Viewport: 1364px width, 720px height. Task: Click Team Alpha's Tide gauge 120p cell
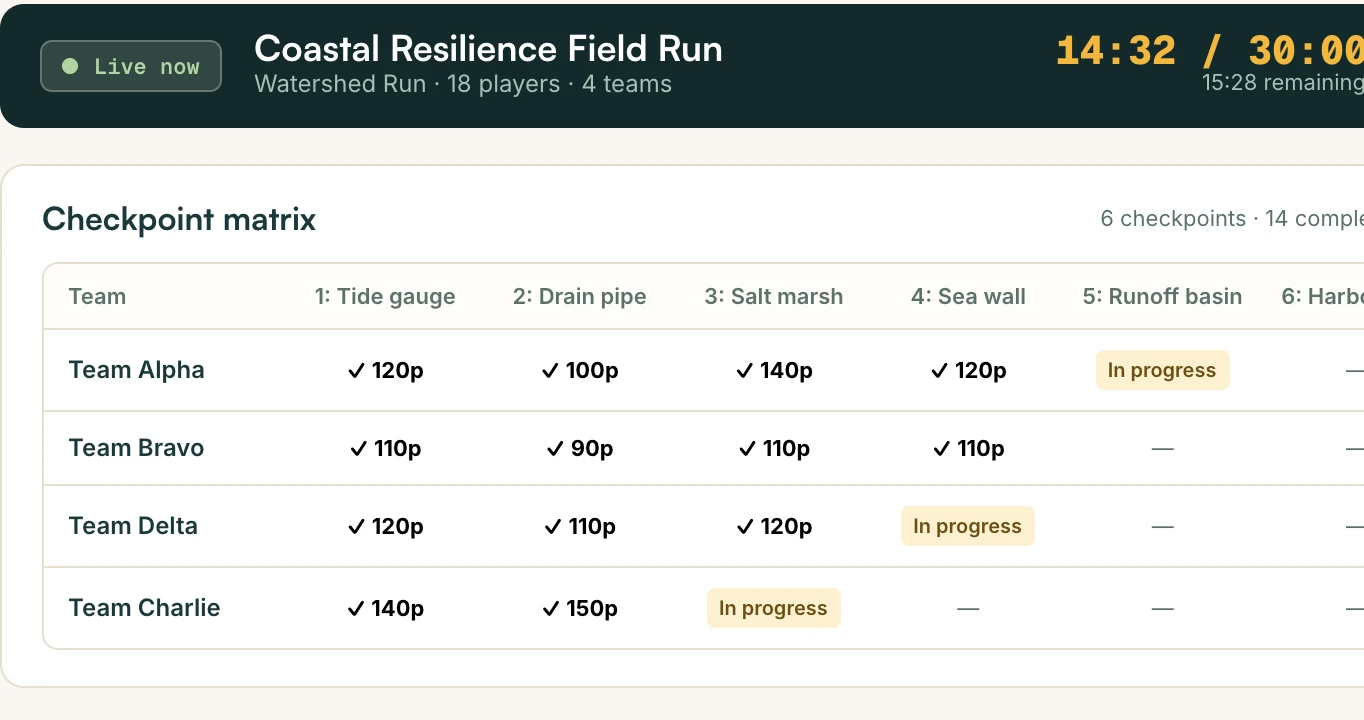(385, 370)
